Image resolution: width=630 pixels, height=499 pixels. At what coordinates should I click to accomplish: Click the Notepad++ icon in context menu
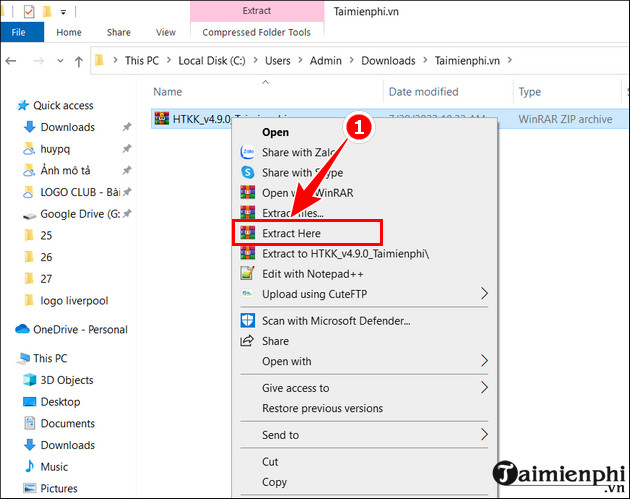click(247, 273)
